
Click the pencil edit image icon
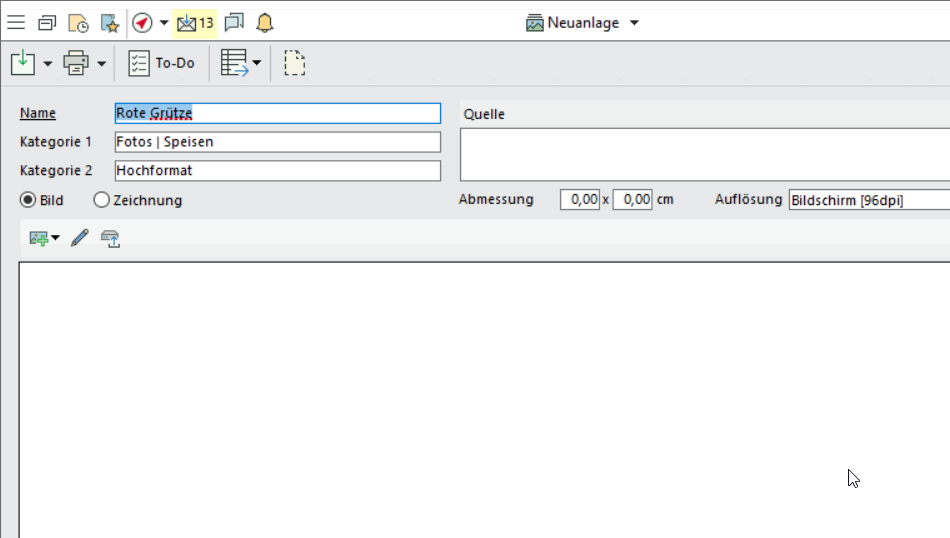(80, 238)
